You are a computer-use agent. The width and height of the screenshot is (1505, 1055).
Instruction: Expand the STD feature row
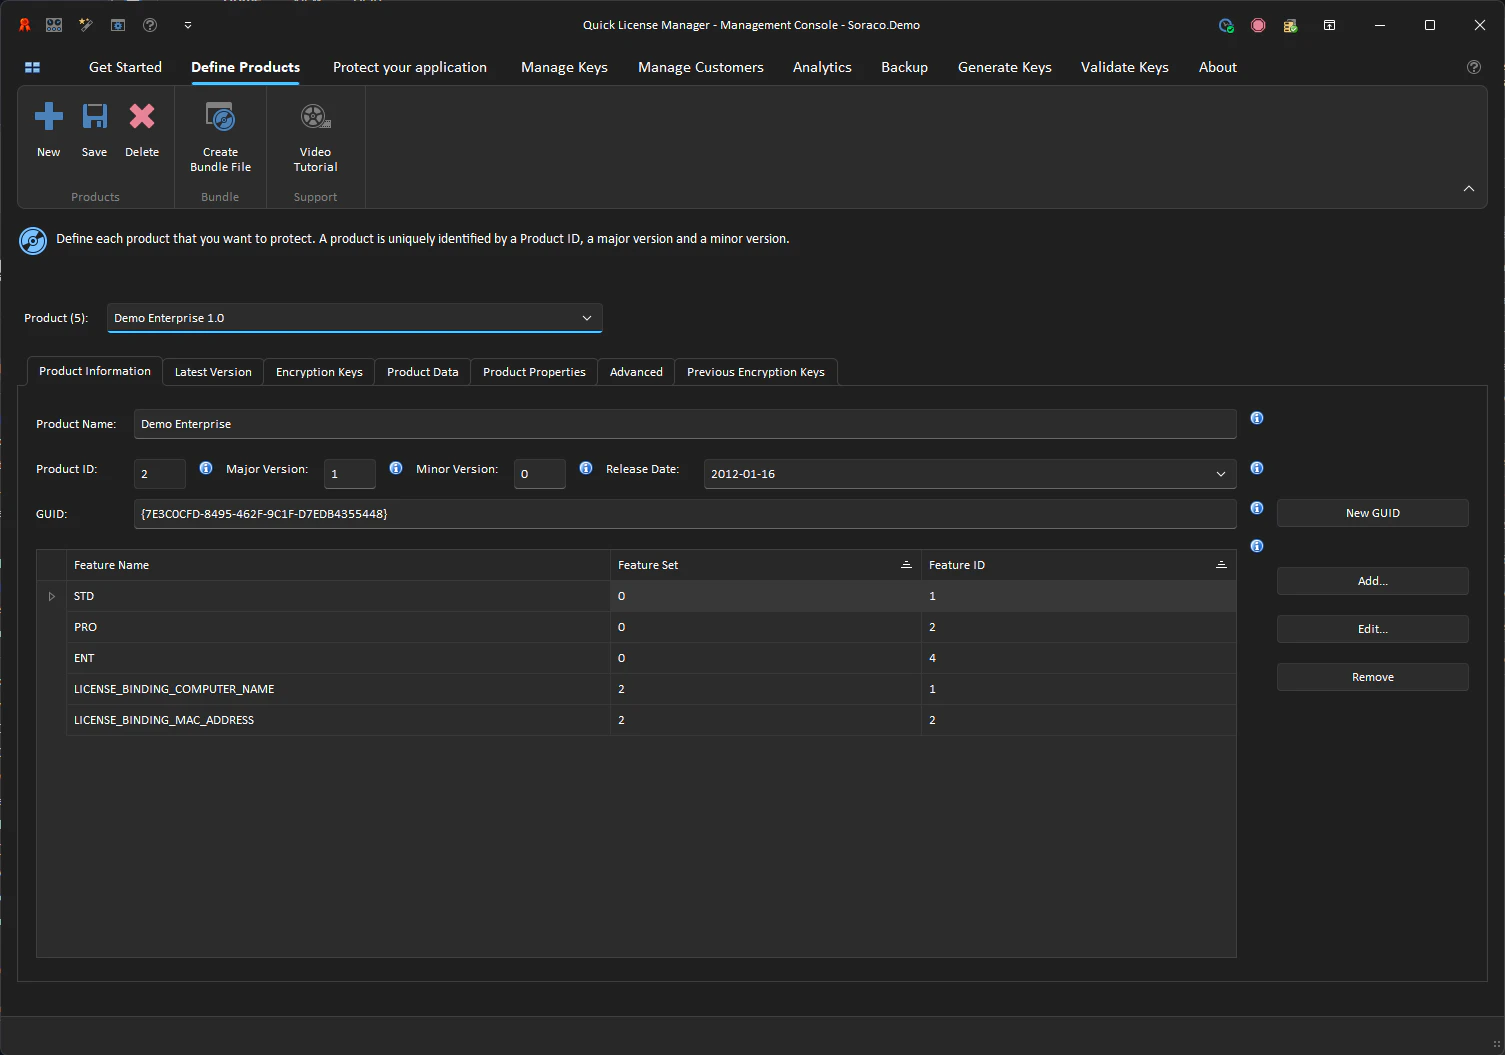pos(51,596)
